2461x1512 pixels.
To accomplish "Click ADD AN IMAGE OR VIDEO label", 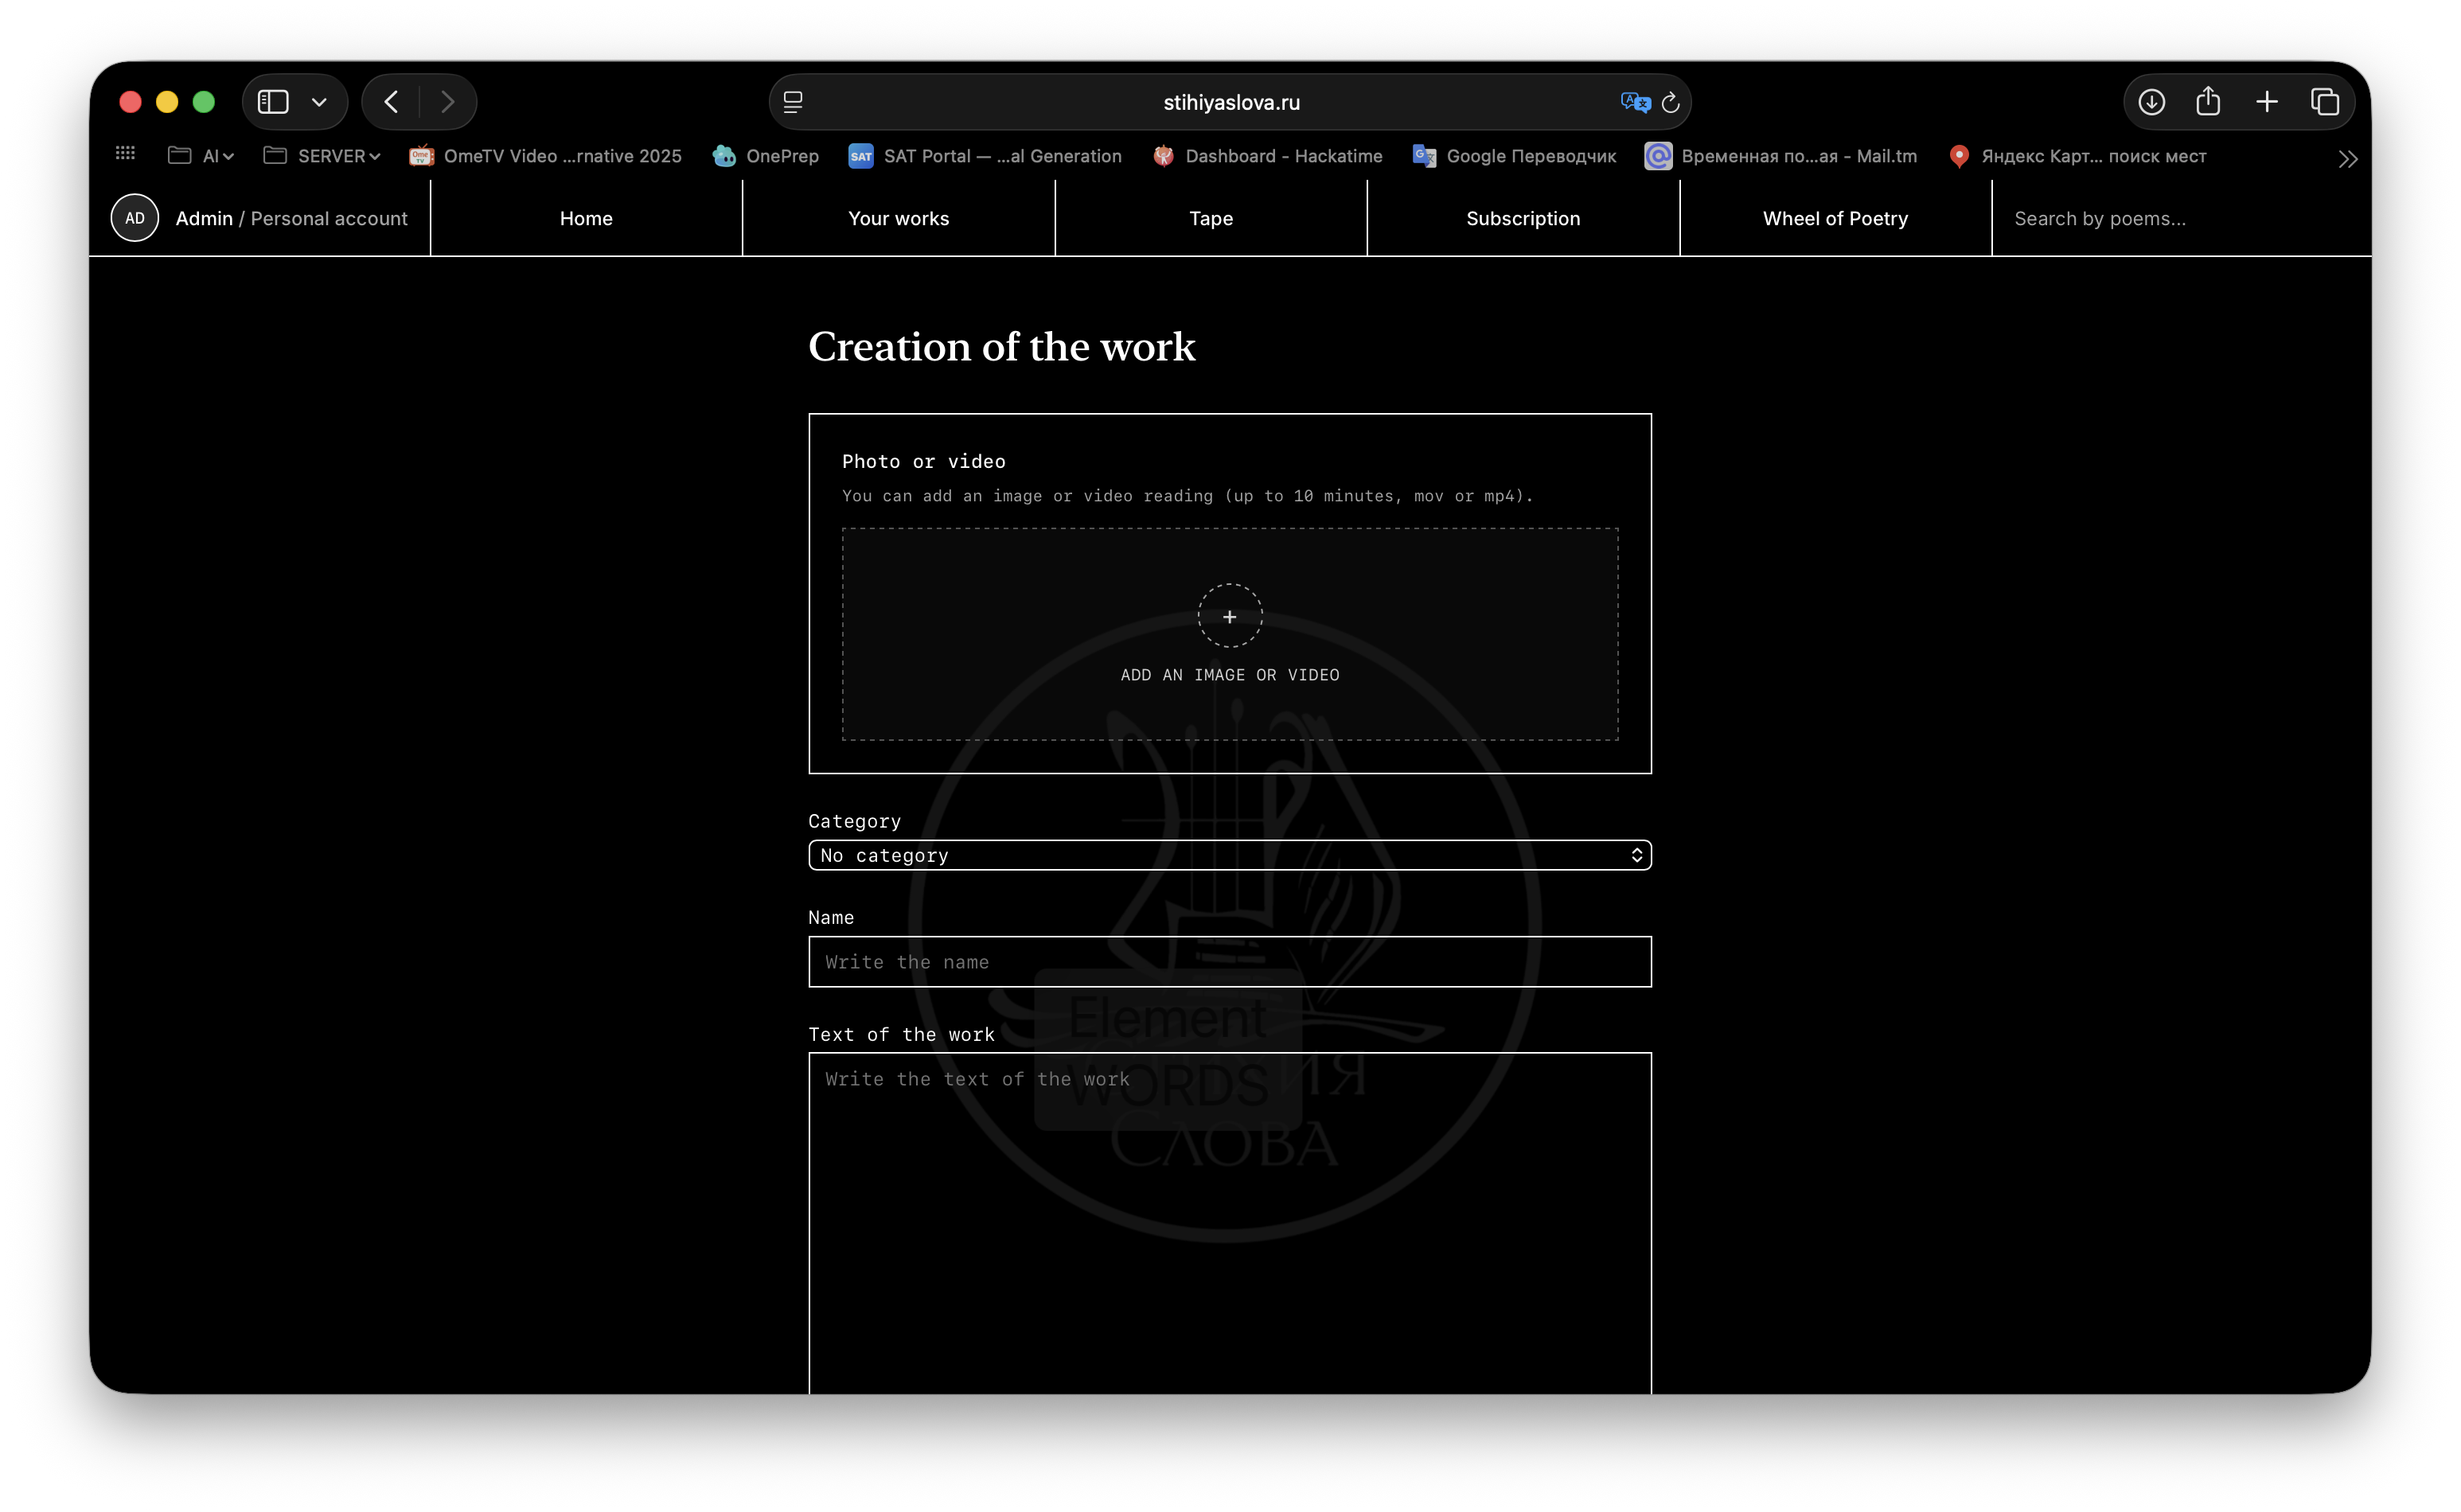I will [1230, 675].
